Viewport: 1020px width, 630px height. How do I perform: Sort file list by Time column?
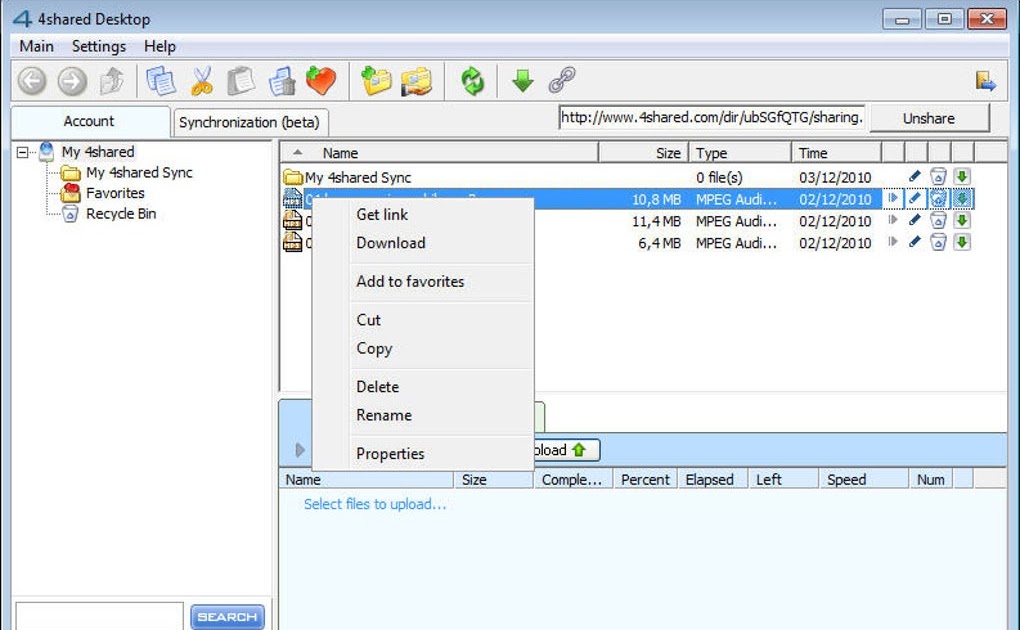click(837, 153)
